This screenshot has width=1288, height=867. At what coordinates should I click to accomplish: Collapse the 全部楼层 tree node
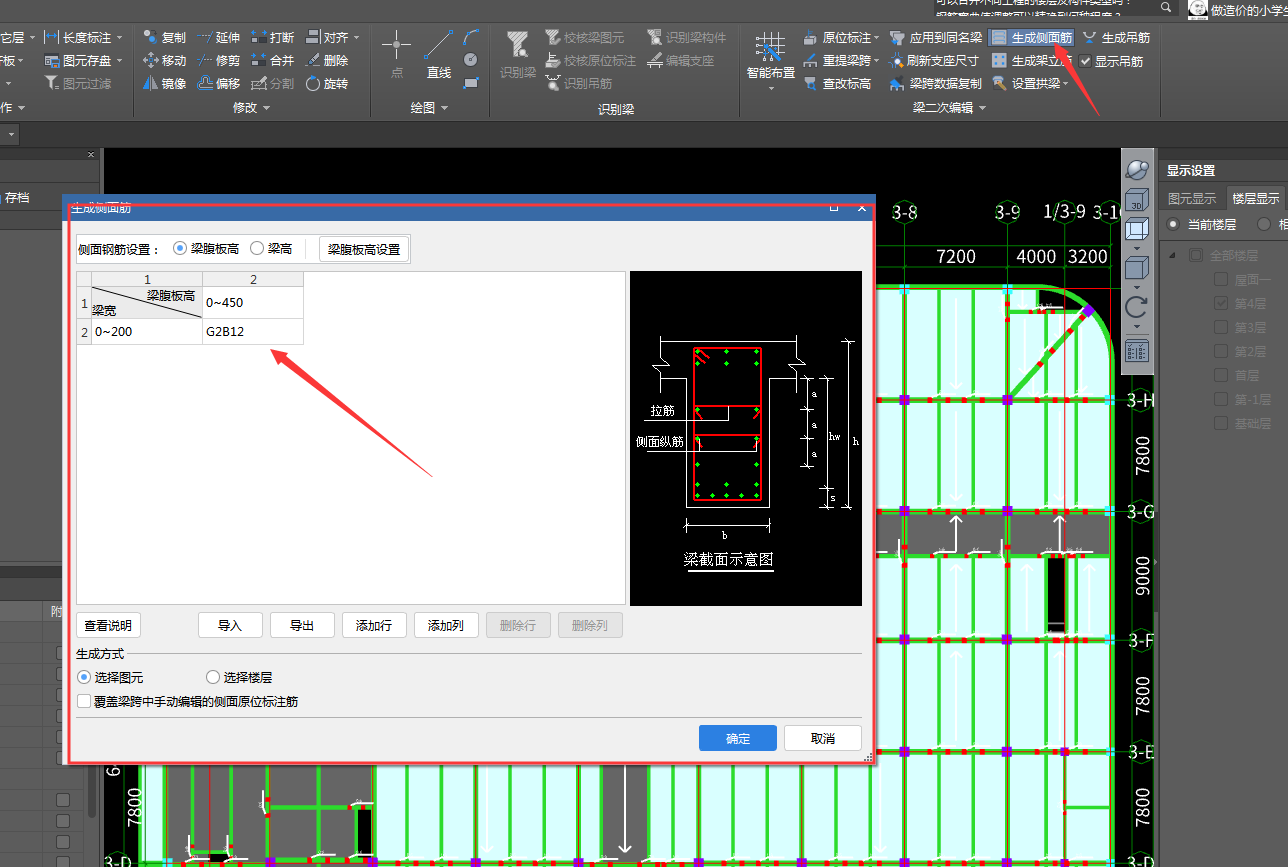[1174, 255]
